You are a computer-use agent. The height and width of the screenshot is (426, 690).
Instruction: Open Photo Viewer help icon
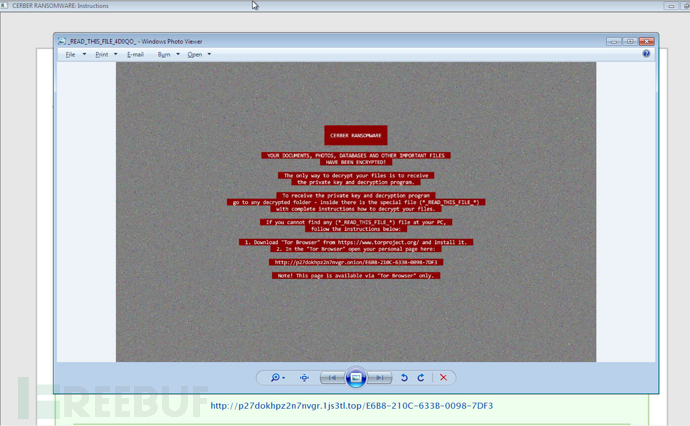click(x=646, y=54)
